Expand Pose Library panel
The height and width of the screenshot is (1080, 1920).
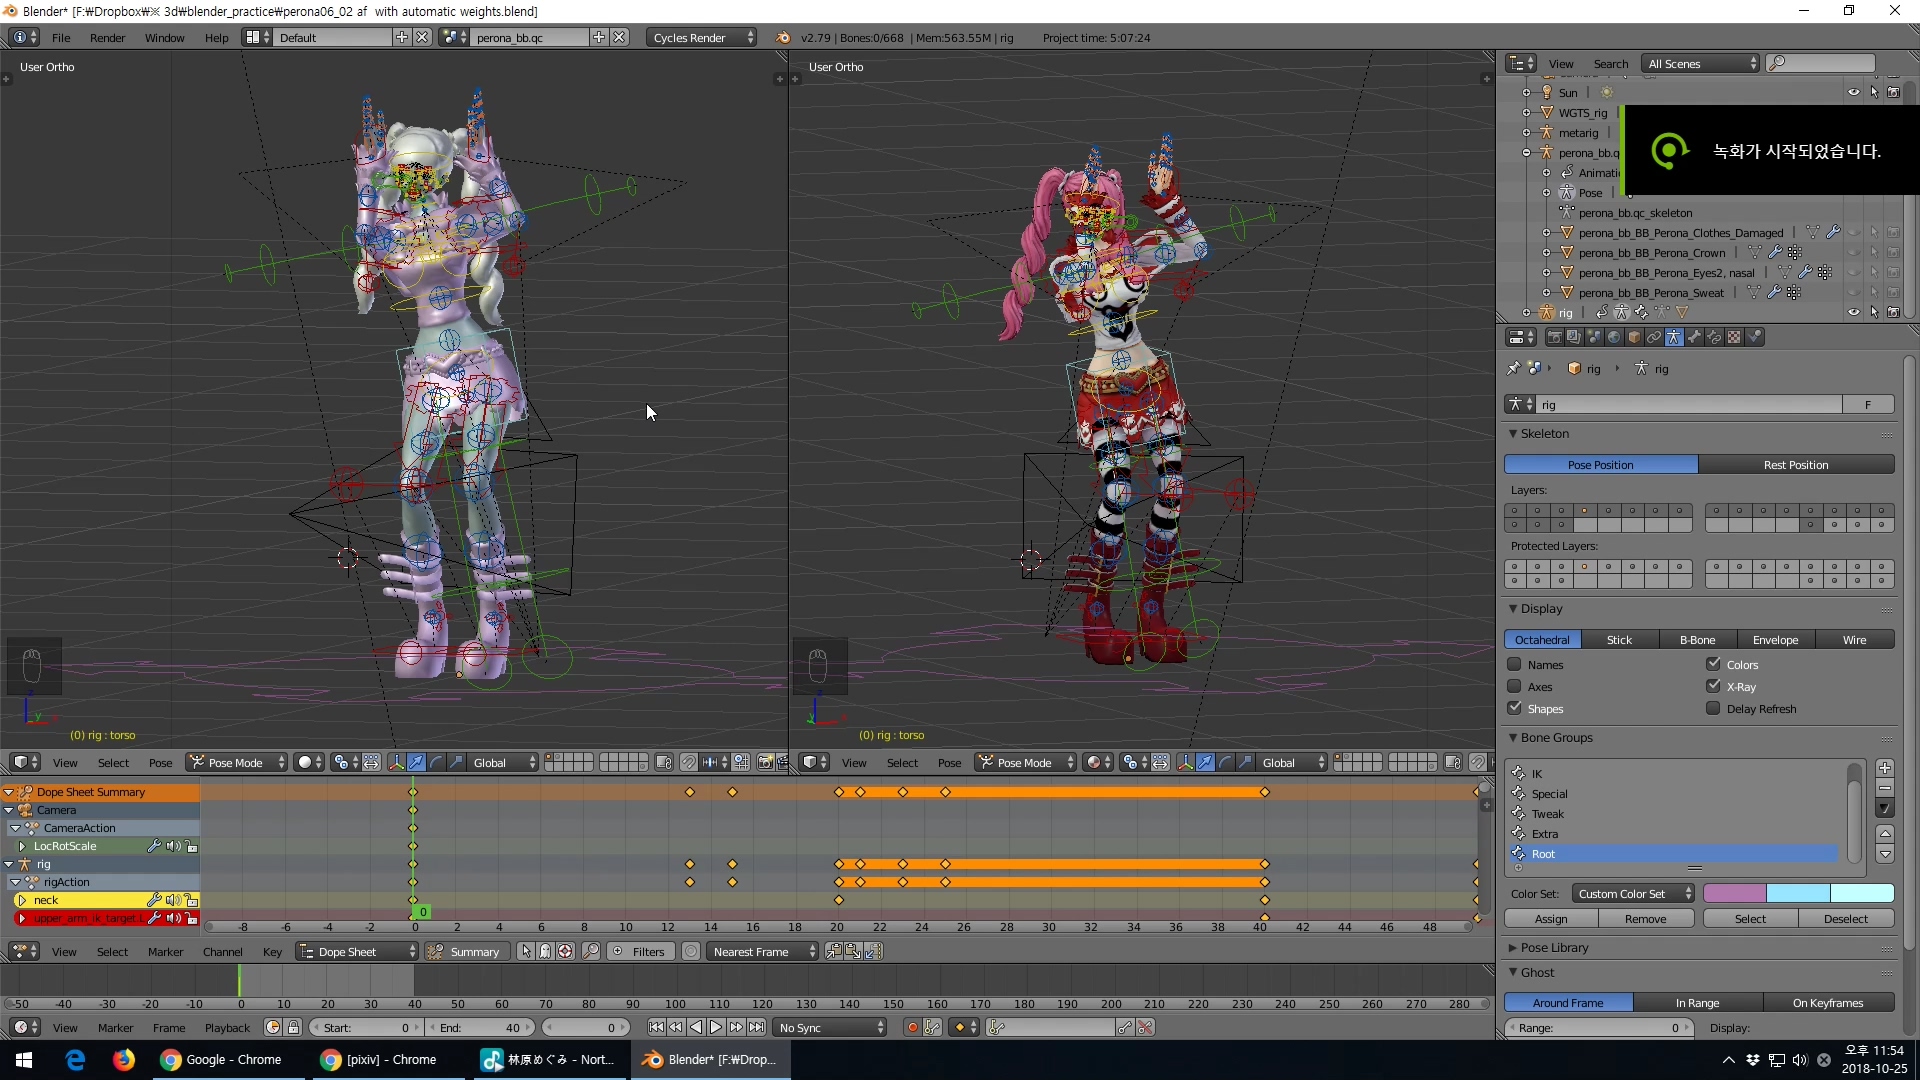click(x=1554, y=947)
